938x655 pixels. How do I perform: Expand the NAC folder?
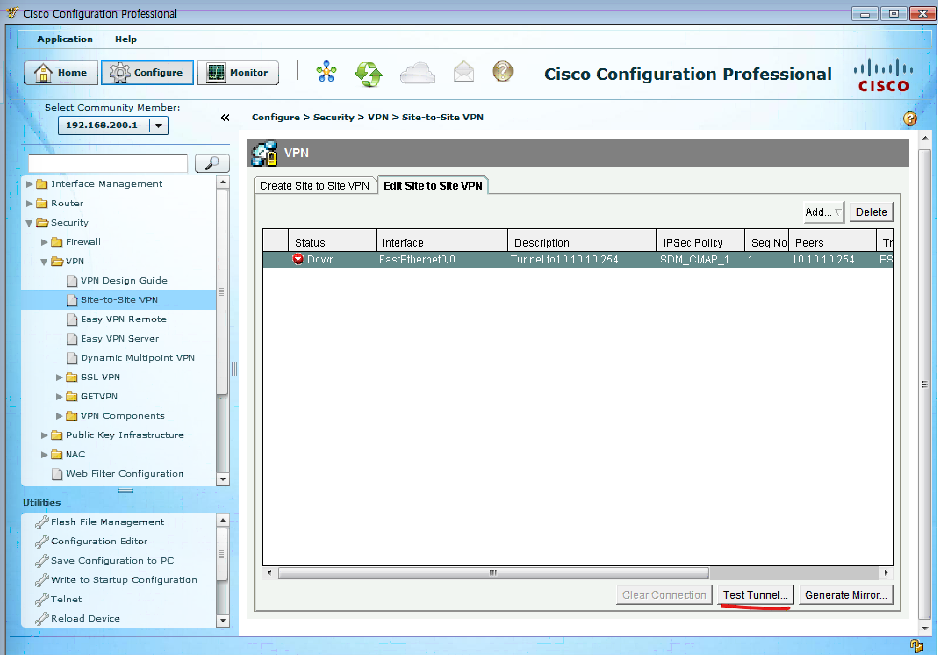pos(44,455)
